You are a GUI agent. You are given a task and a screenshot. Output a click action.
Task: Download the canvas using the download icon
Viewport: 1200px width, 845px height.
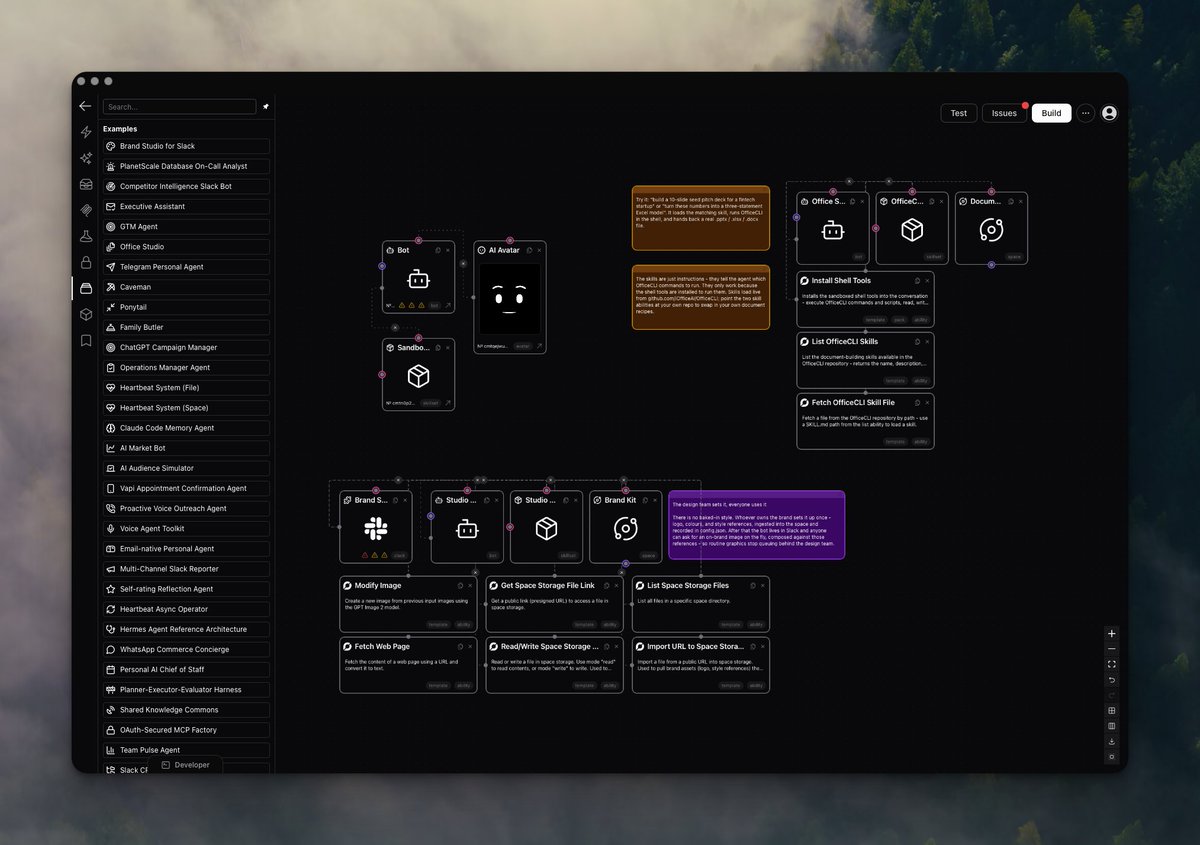tap(1112, 742)
